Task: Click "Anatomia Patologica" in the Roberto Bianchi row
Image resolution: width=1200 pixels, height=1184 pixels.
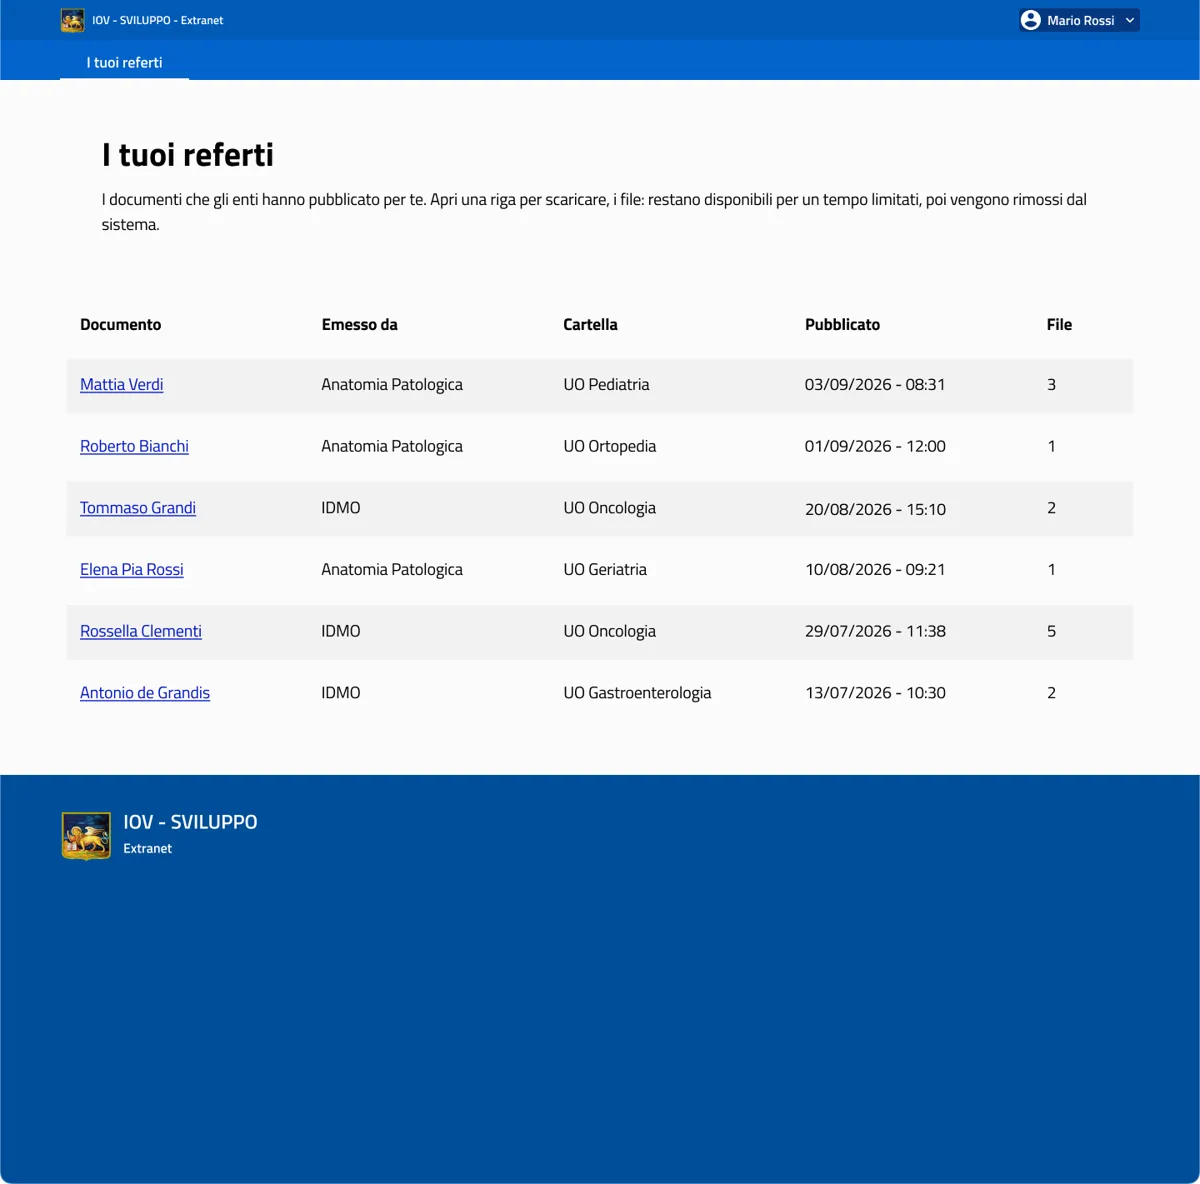Action: pos(392,446)
